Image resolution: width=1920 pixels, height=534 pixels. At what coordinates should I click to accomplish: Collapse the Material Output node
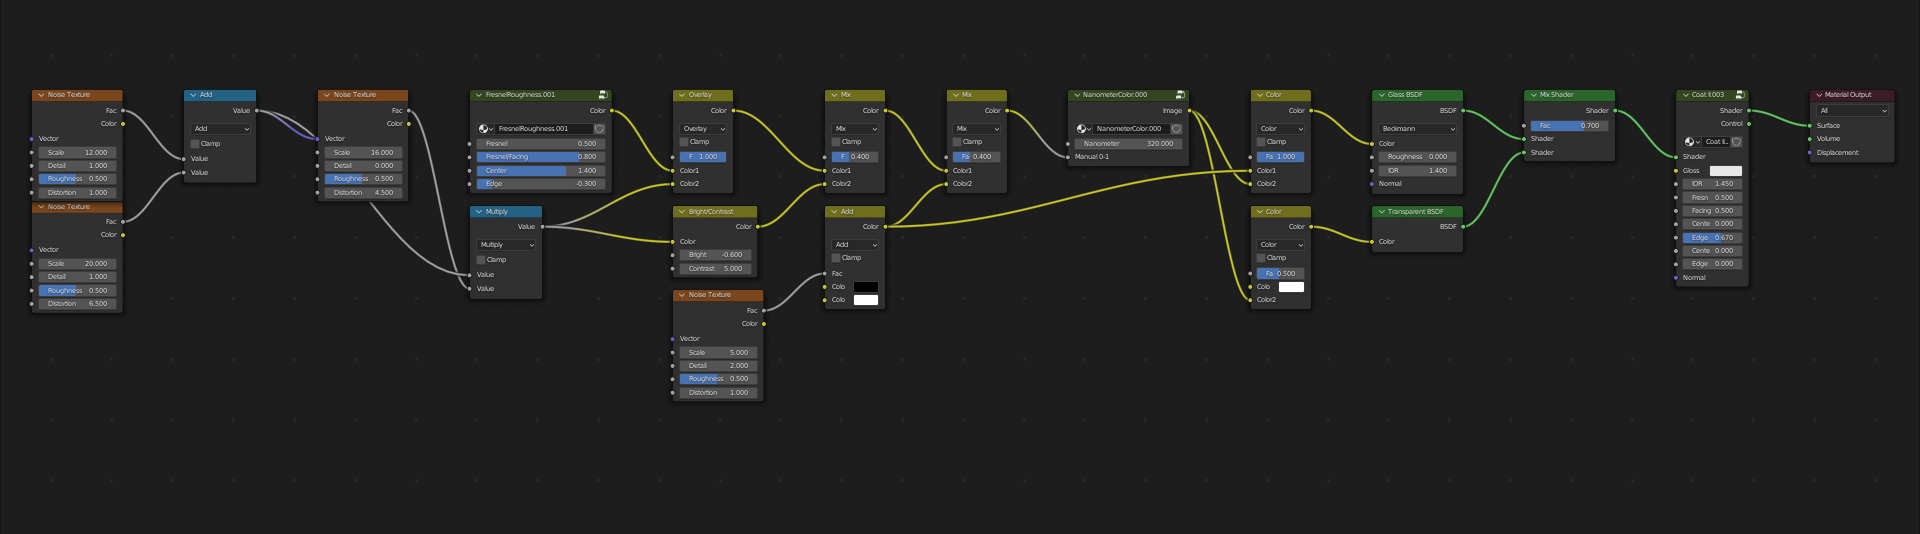[x=1819, y=95]
